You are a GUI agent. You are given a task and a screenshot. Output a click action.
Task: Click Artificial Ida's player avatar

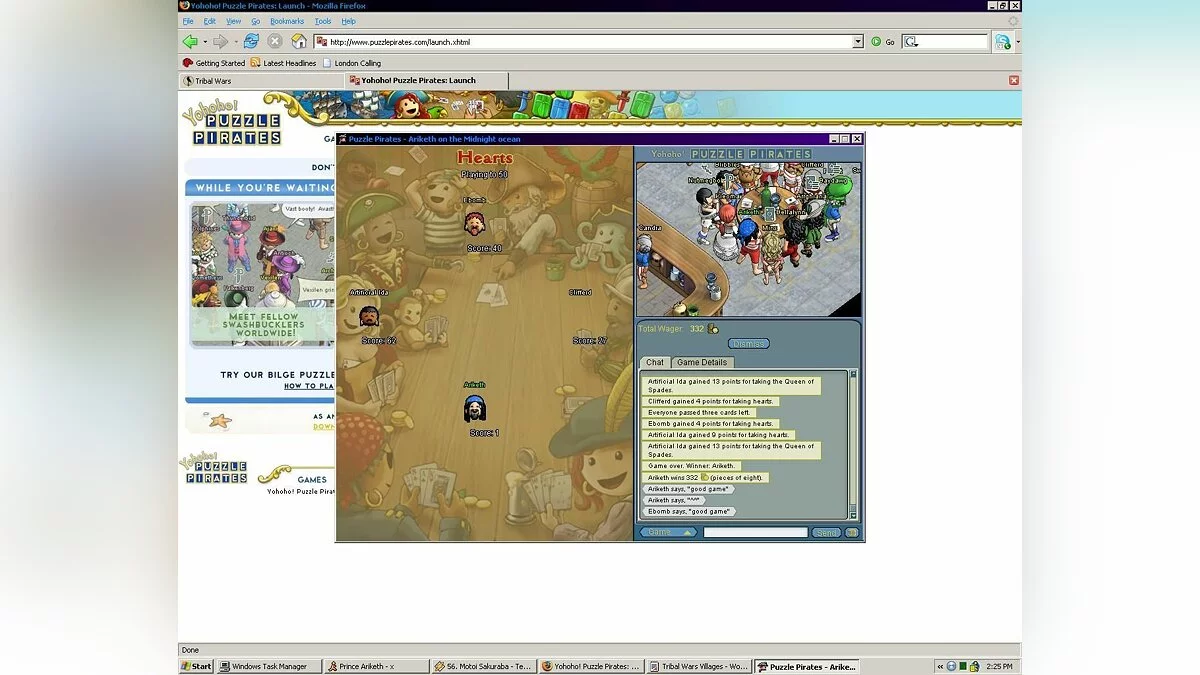pyautogui.click(x=369, y=317)
